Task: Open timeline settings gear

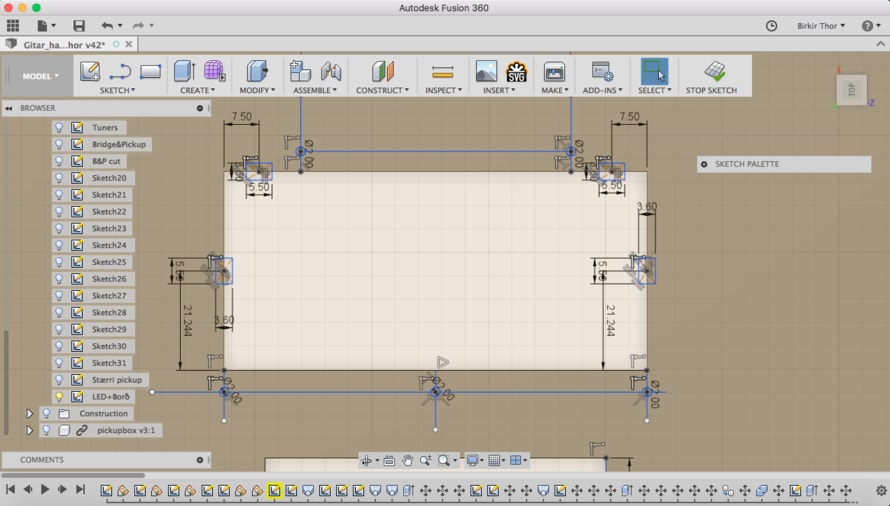Action: click(880, 490)
